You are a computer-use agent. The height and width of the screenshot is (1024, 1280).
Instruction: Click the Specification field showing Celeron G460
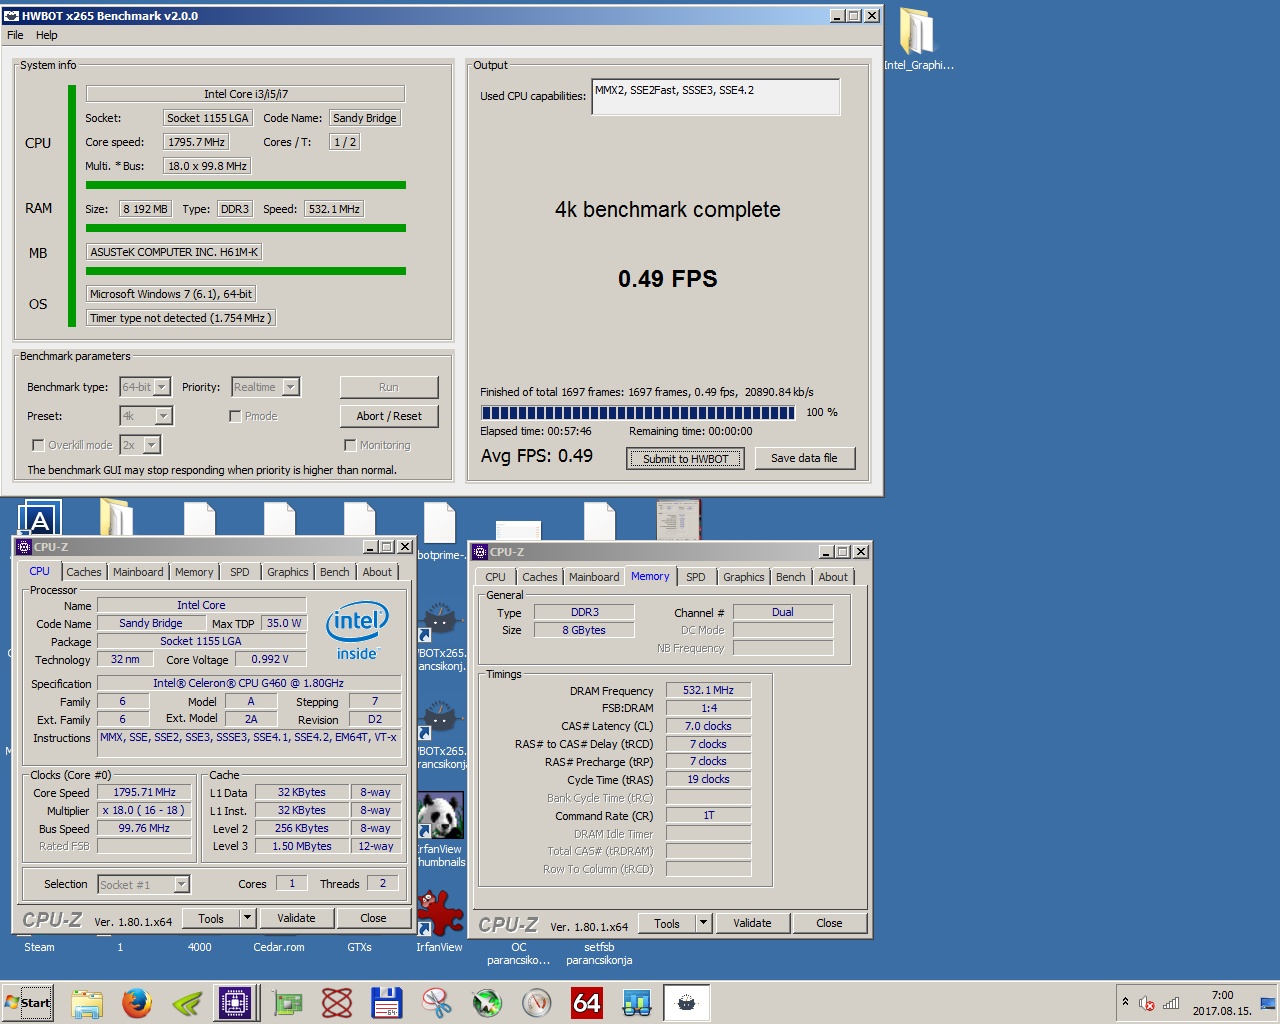(x=249, y=683)
